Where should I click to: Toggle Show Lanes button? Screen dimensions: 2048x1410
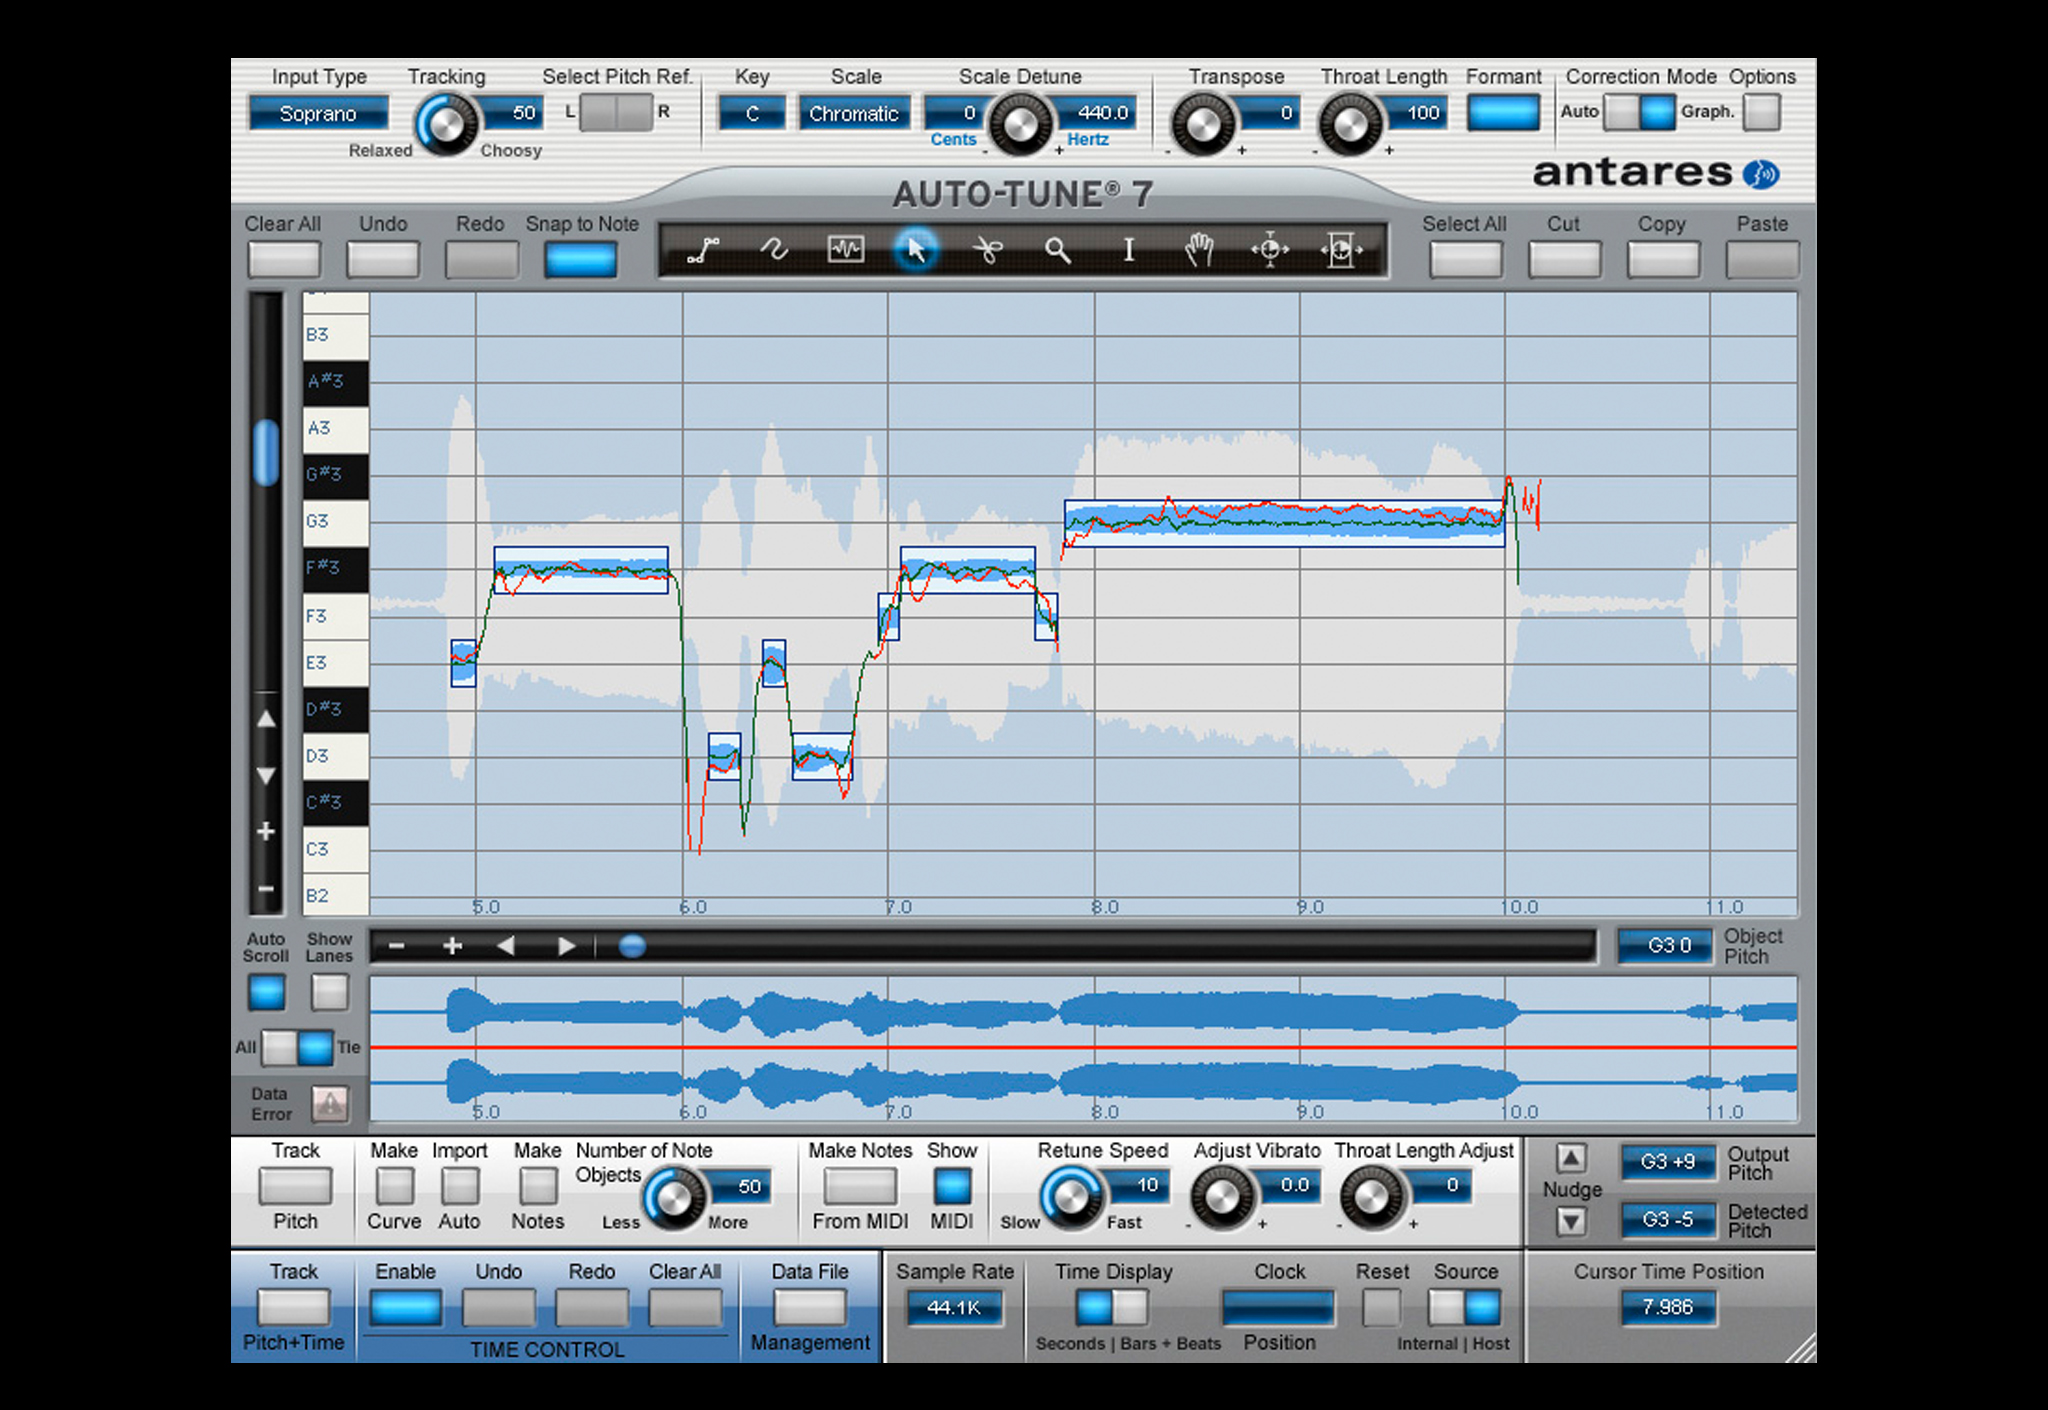pos(330,993)
